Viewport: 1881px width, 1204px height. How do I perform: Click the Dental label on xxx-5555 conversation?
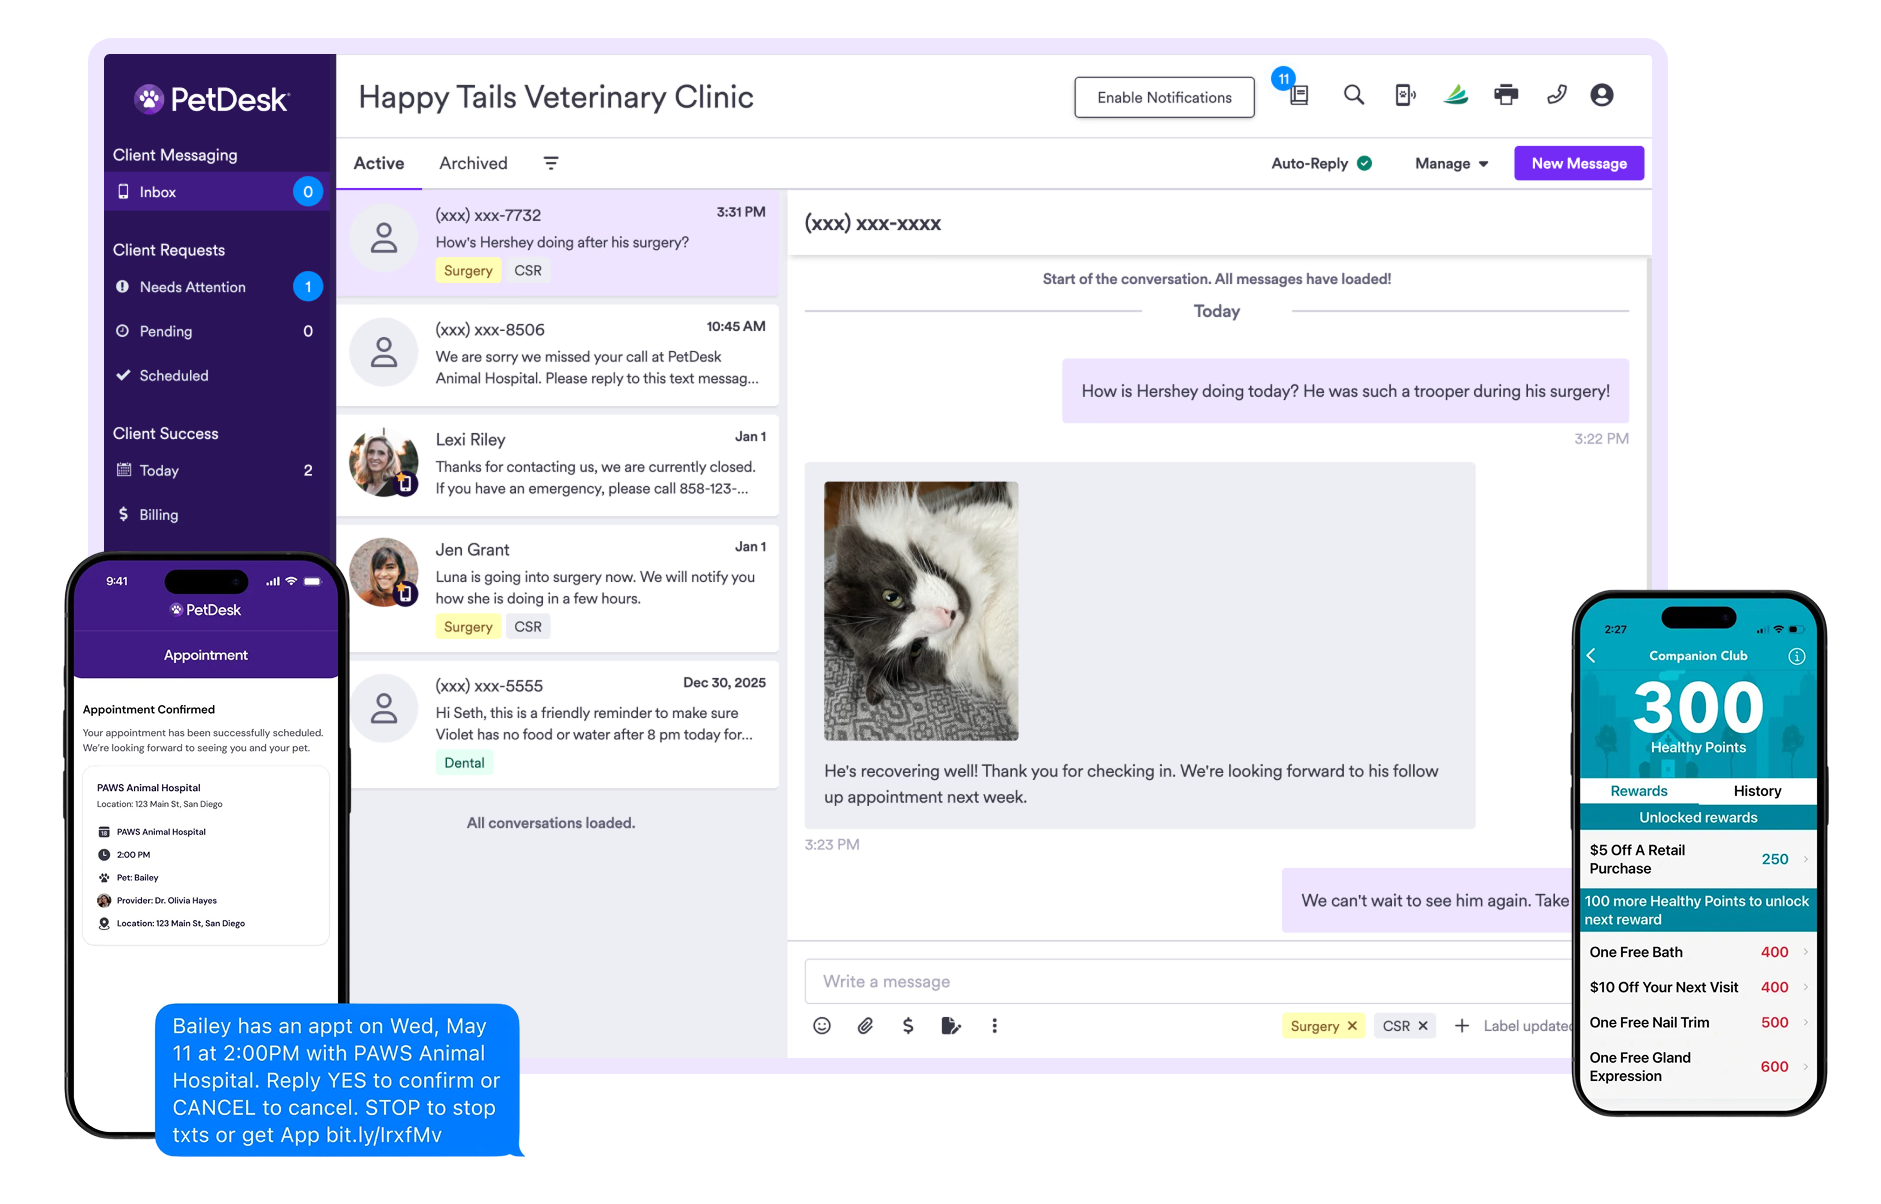click(x=464, y=763)
